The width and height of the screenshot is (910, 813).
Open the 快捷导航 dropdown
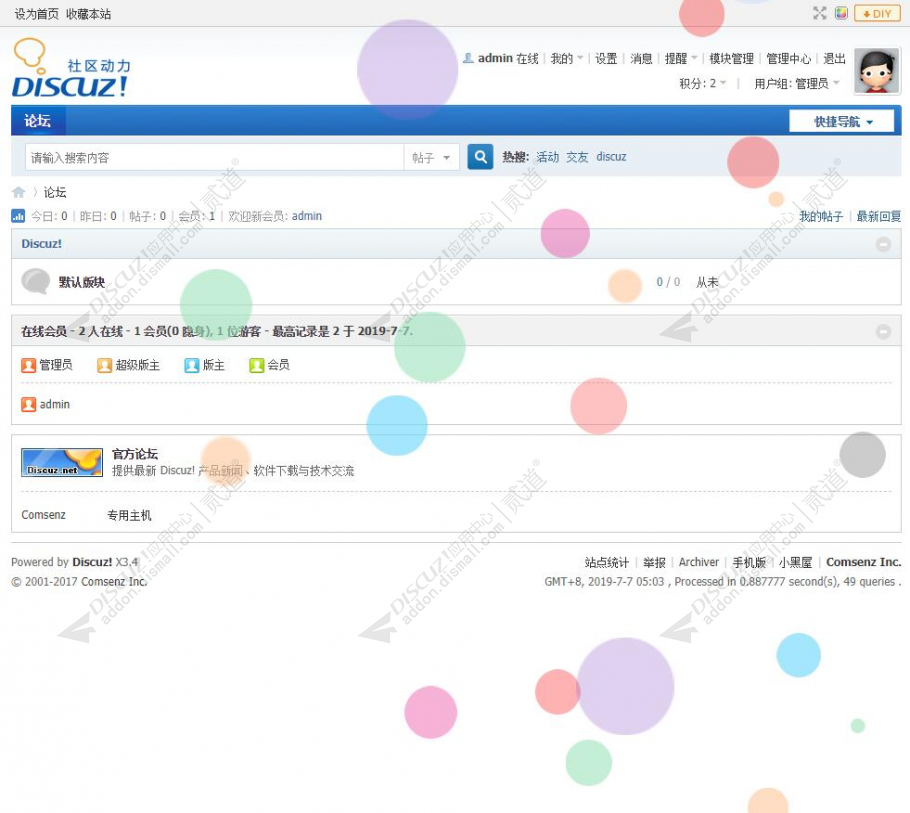(842, 121)
